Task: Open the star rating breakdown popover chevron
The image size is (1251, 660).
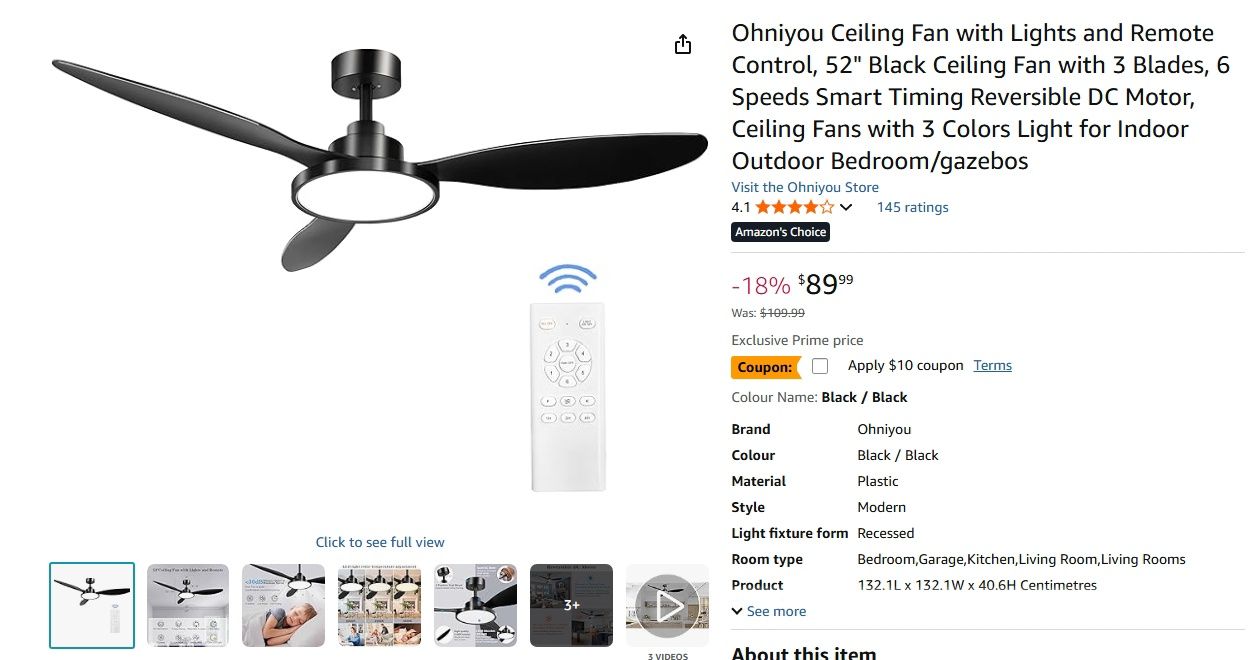Action: tap(846, 208)
